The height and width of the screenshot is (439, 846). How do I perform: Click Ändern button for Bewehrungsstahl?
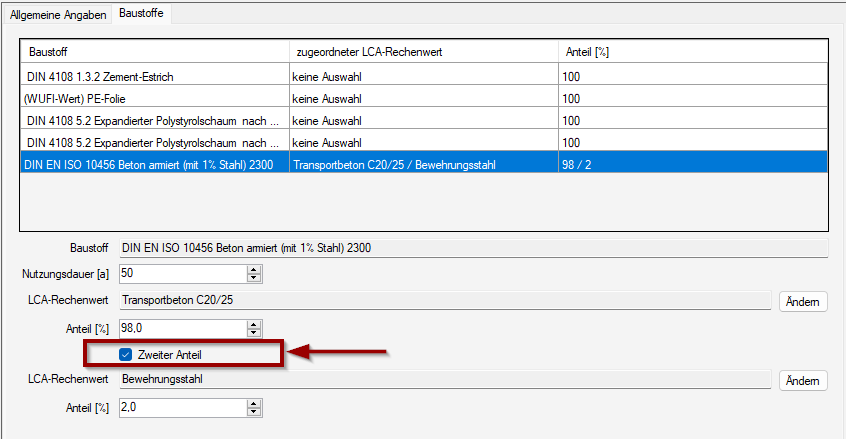point(803,380)
